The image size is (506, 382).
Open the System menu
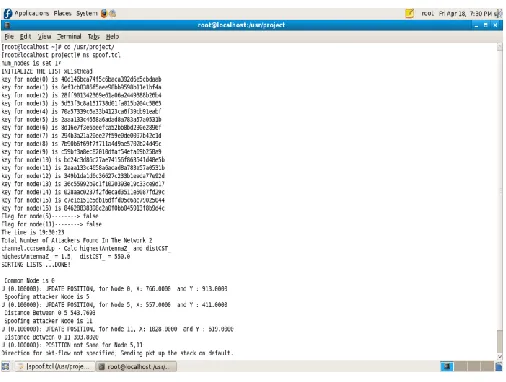[87, 14]
